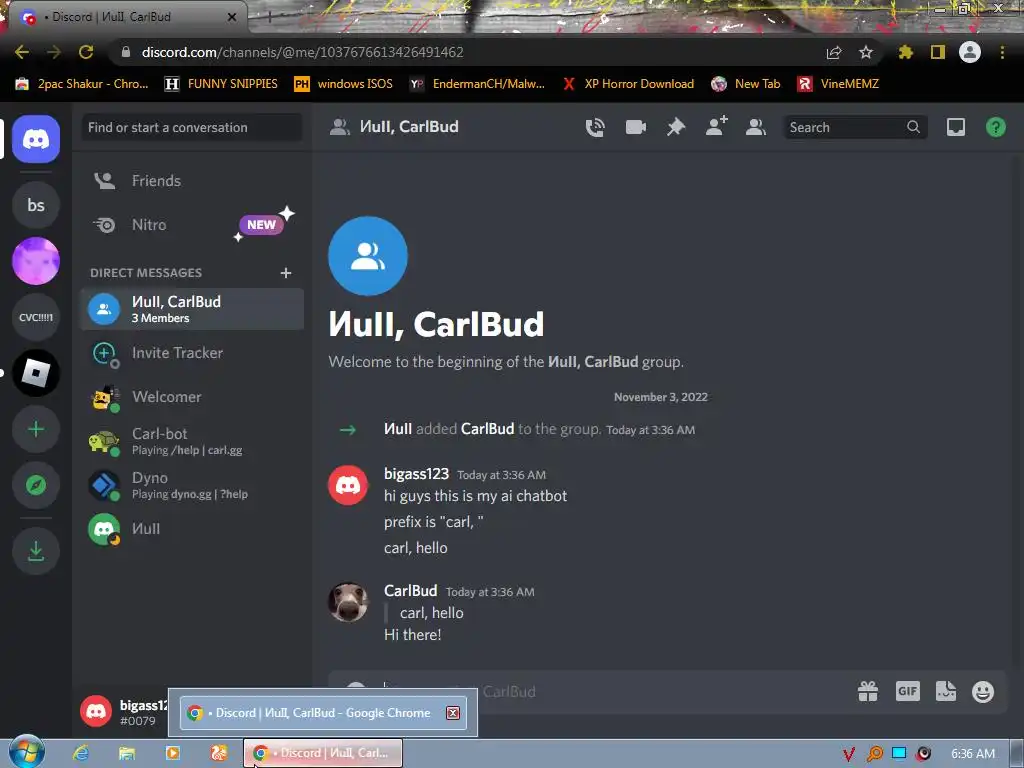Bookmark this page with the star

[866, 52]
